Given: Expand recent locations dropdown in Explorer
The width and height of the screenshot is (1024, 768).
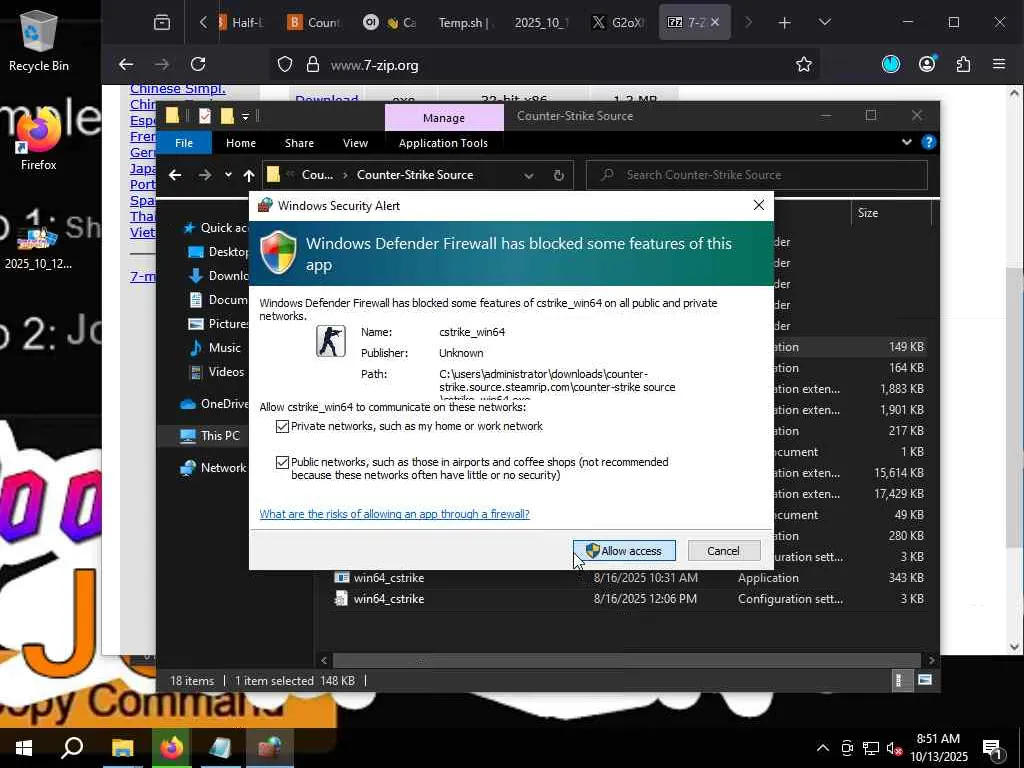Looking at the screenshot, I should (x=228, y=175).
